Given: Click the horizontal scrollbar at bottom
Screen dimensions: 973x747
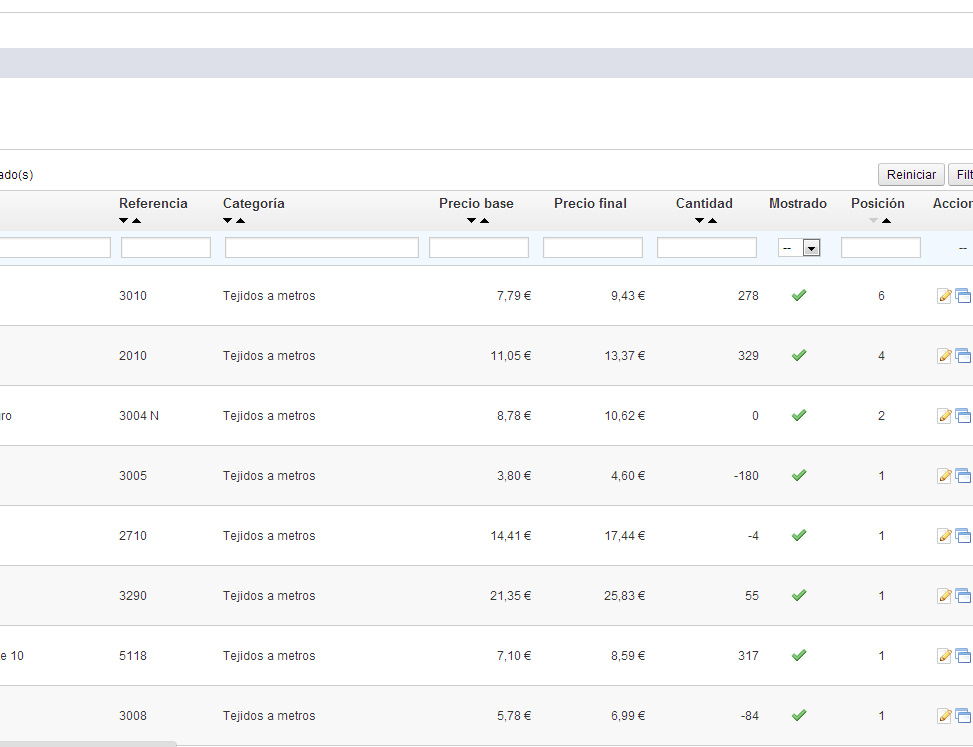Looking at the screenshot, I should [88, 743].
